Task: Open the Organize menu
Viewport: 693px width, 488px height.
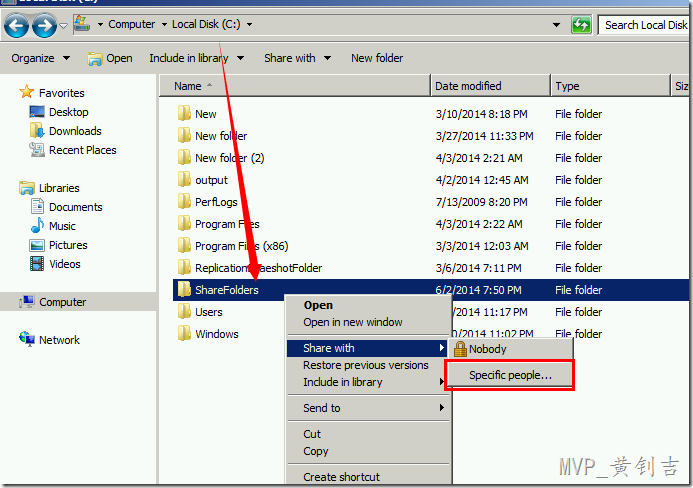Action: pos(40,58)
